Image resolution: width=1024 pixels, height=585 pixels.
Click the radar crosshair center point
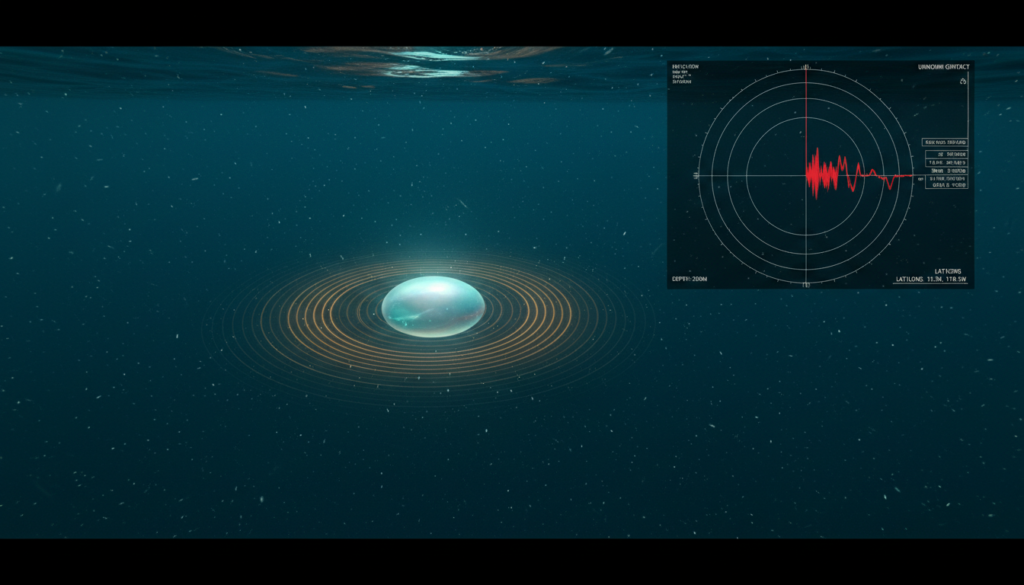pyautogui.click(x=806, y=175)
